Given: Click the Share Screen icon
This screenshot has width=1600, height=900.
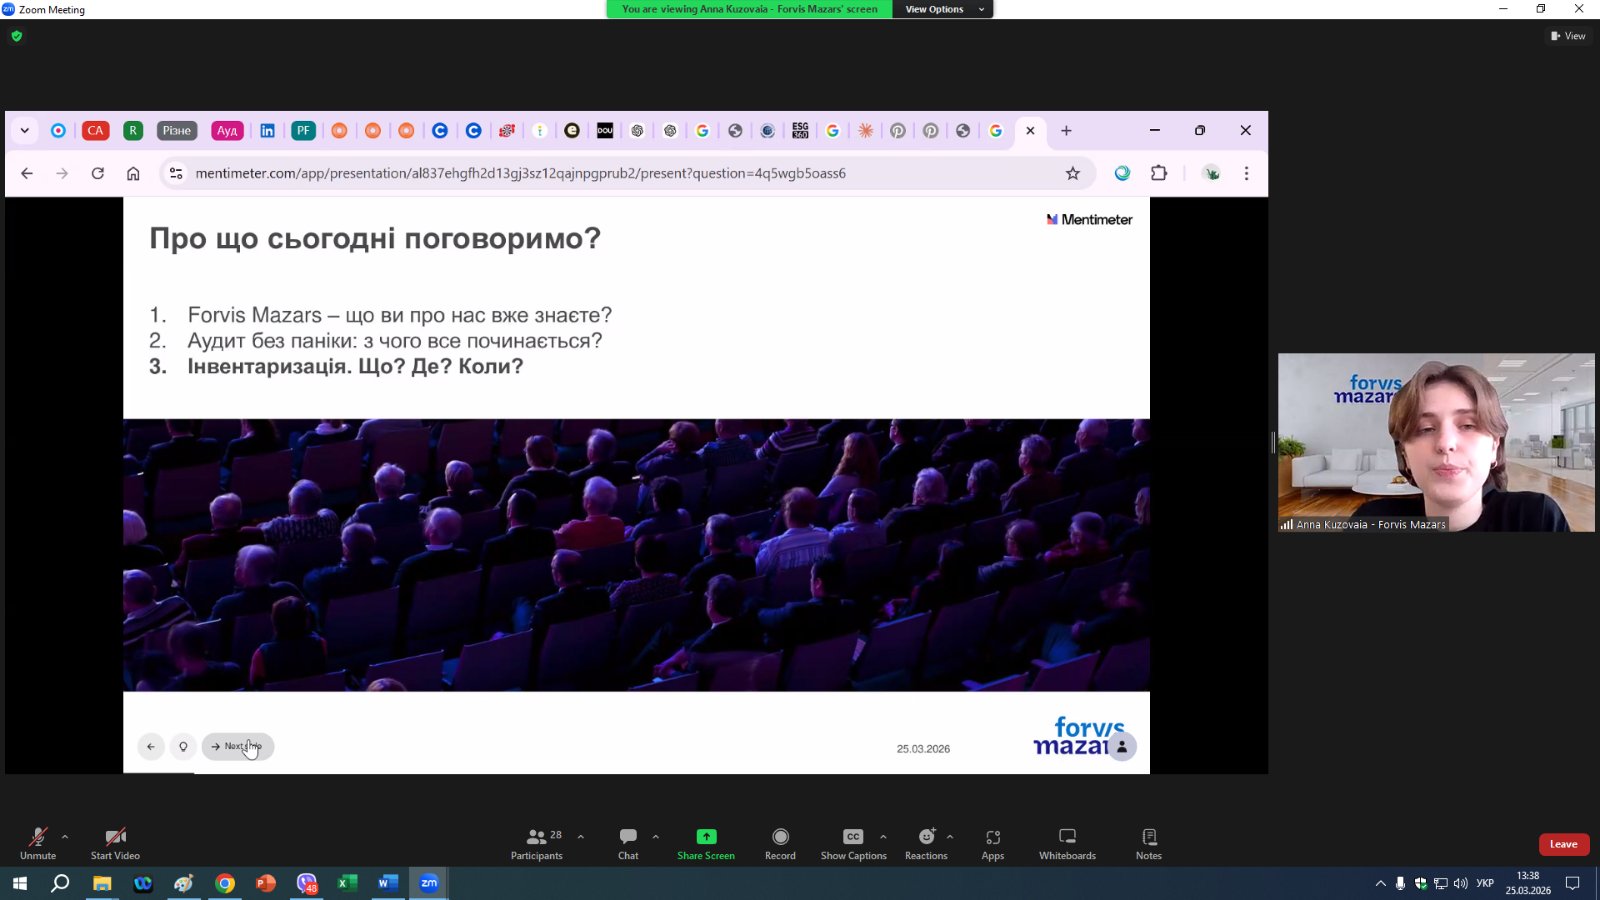Looking at the screenshot, I should click(706, 837).
